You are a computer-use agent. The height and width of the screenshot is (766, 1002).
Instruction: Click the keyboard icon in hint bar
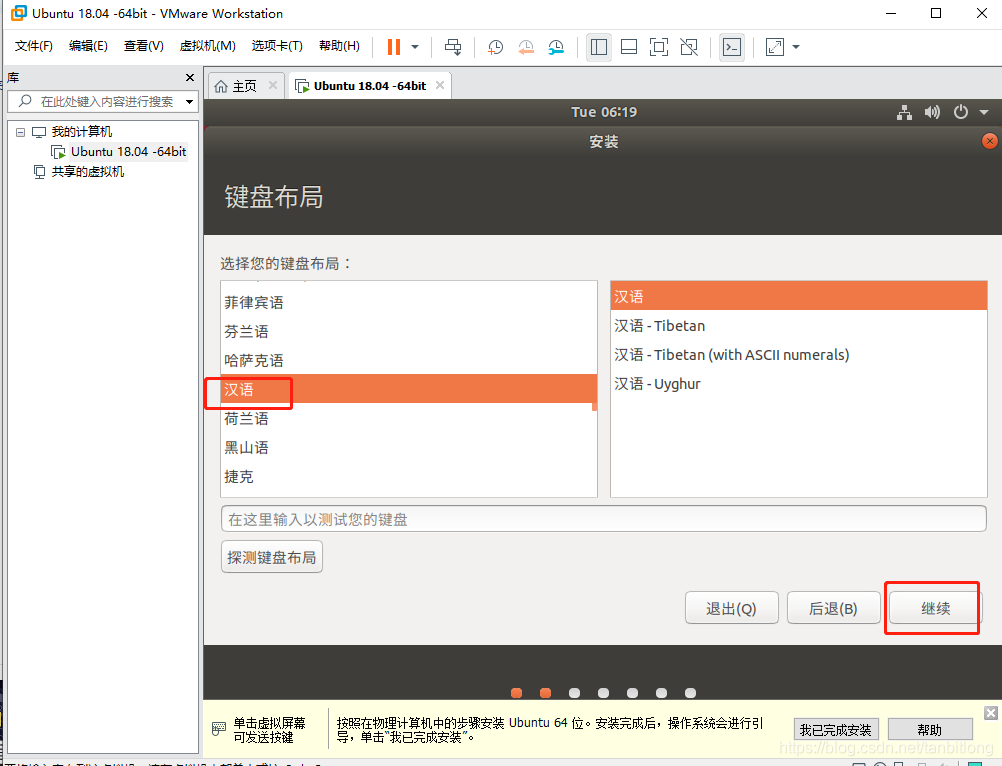tap(219, 728)
